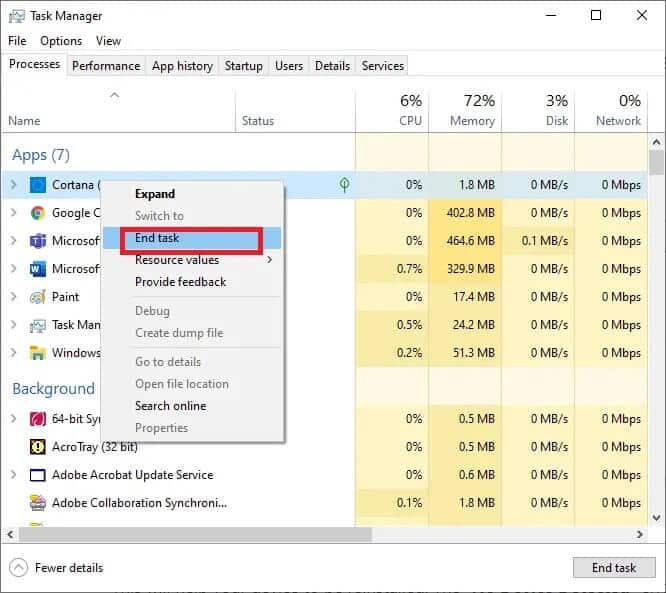The width and height of the screenshot is (666, 593).
Task: Open the View menu
Action: [x=108, y=41]
